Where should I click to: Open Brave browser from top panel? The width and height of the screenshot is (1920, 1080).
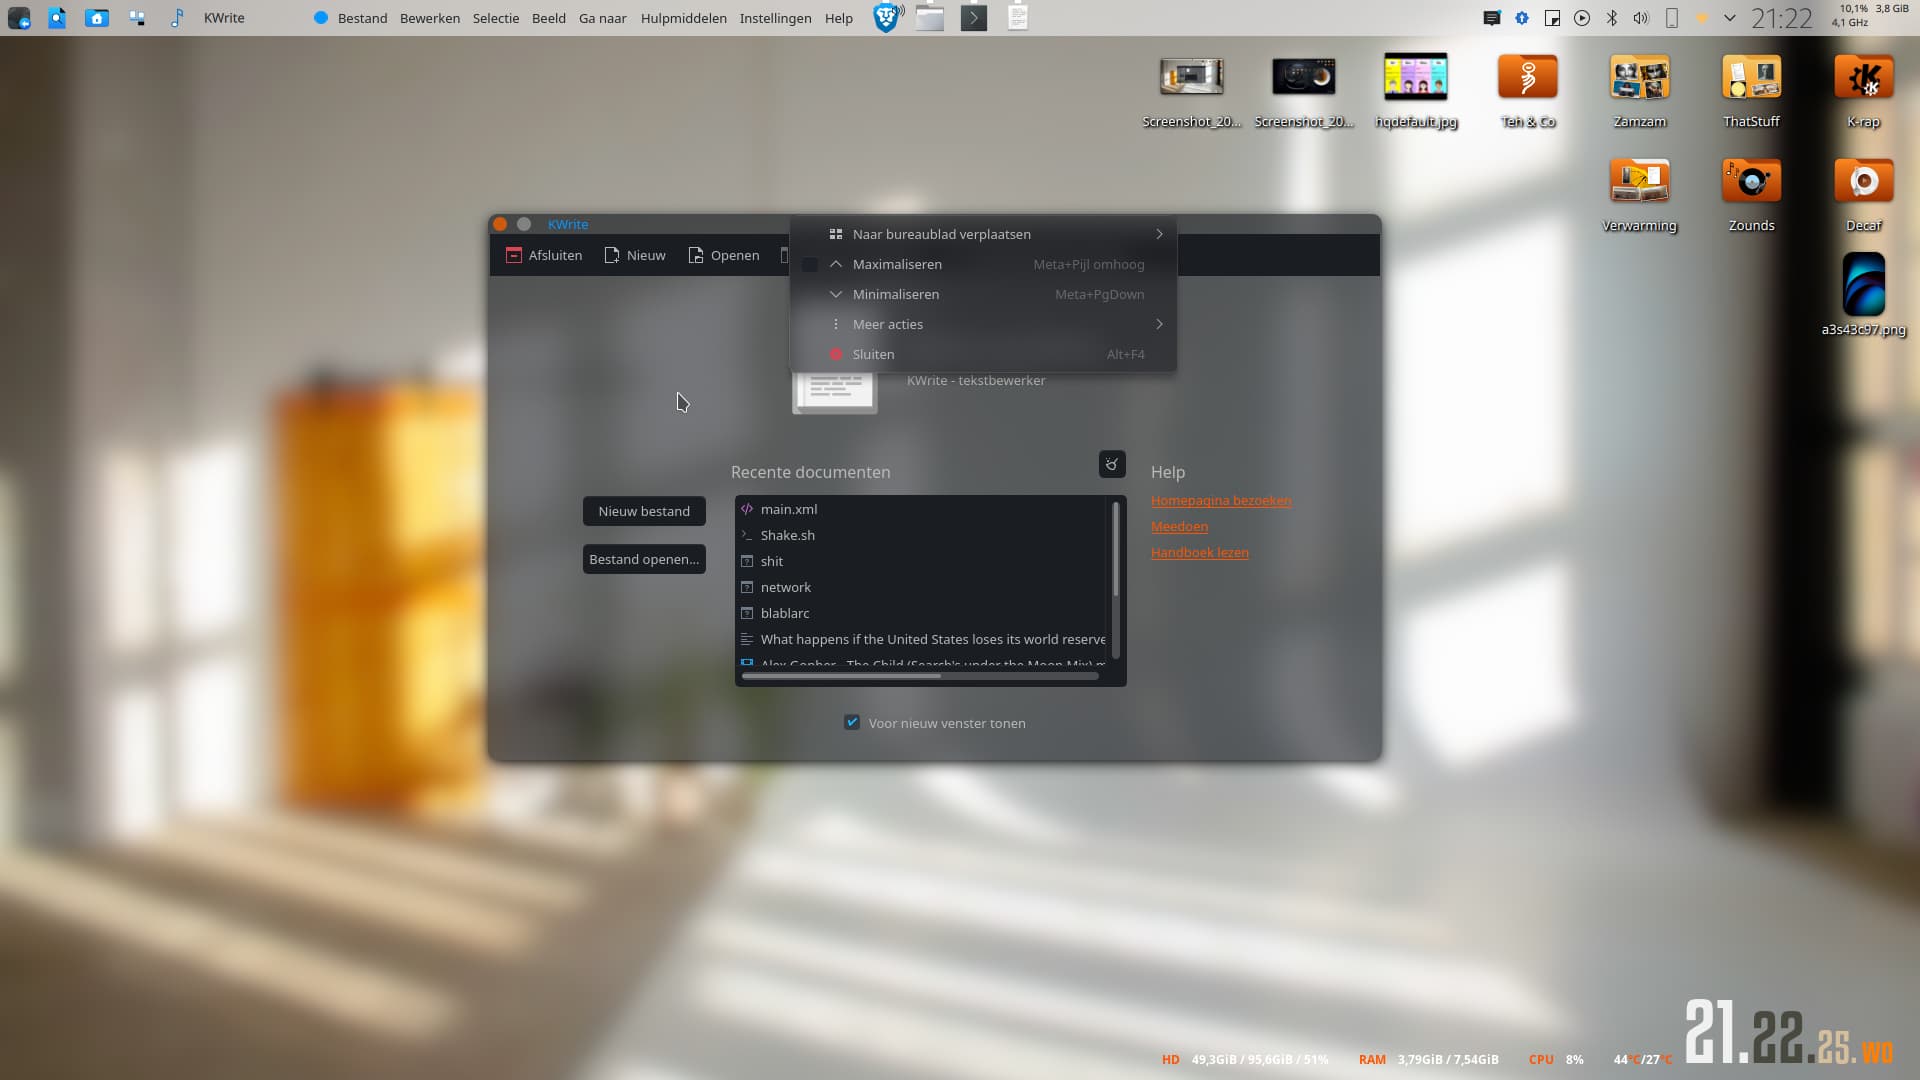[886, 17]
